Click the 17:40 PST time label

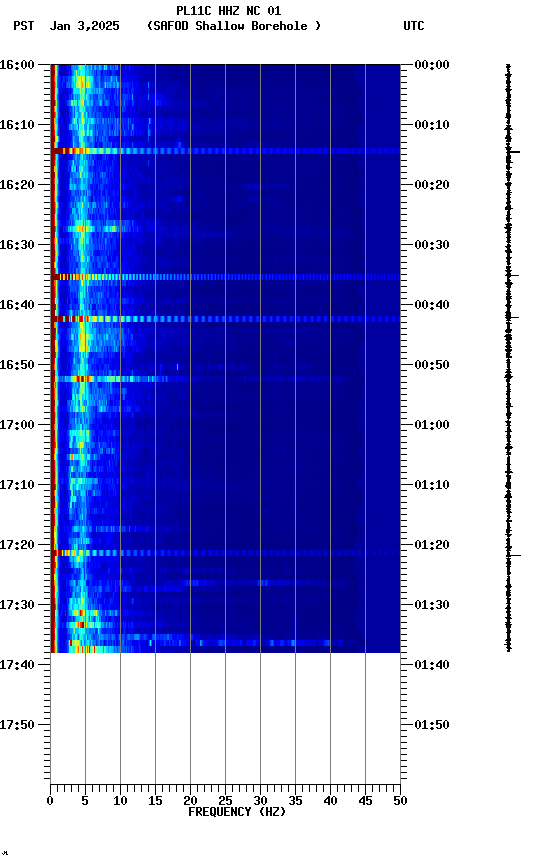(17, 665)
